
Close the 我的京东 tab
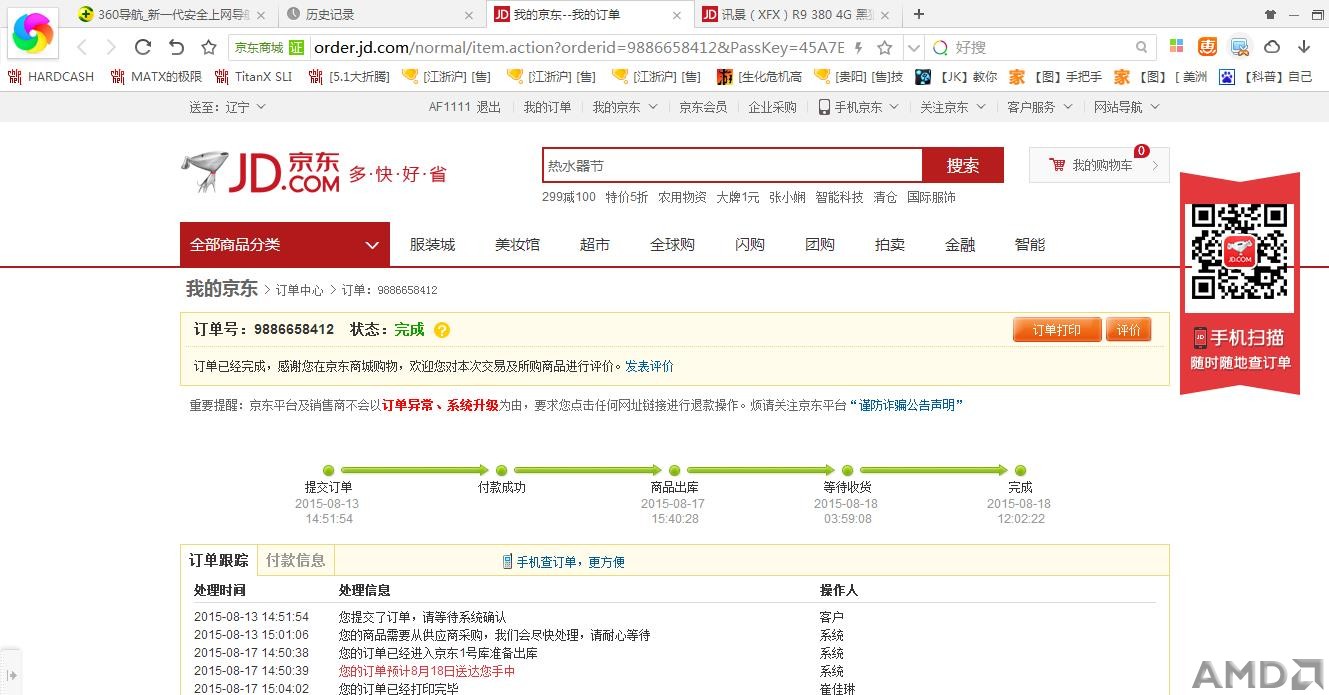[x=677, y=15]
